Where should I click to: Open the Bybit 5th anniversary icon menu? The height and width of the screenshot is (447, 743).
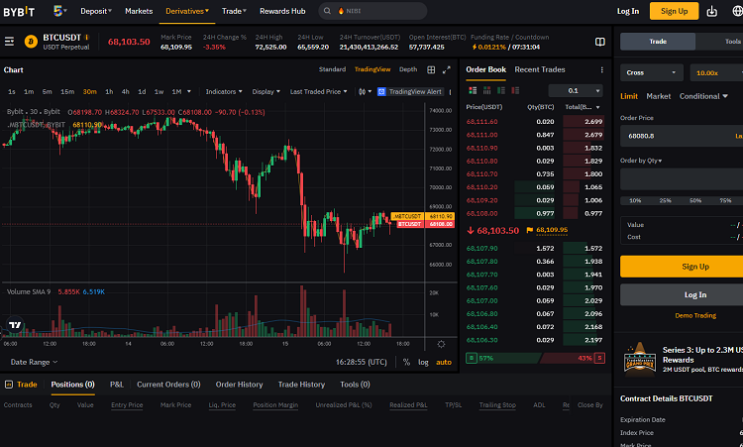coord(59,11)
